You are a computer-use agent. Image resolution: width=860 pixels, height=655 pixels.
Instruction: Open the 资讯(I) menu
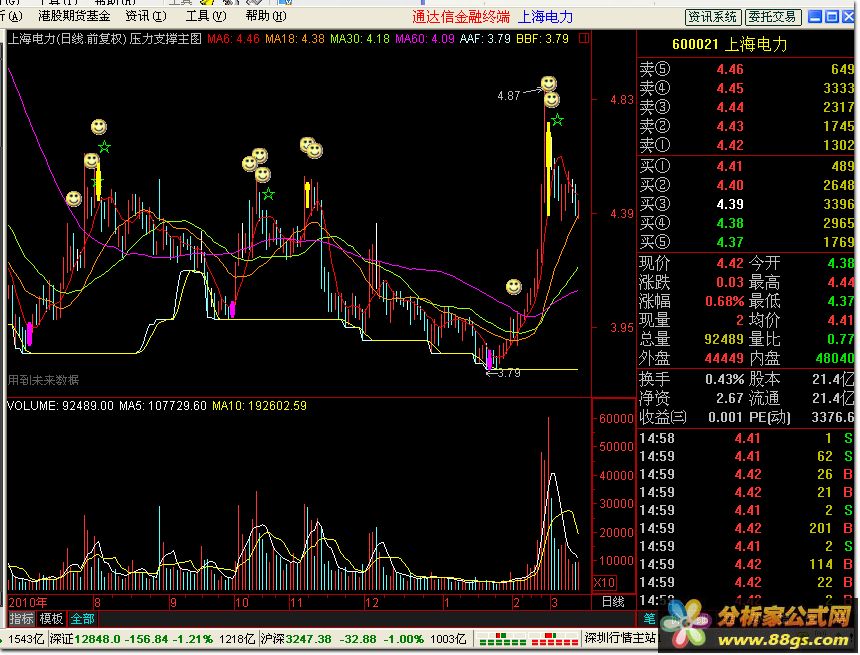coord(146,16)
